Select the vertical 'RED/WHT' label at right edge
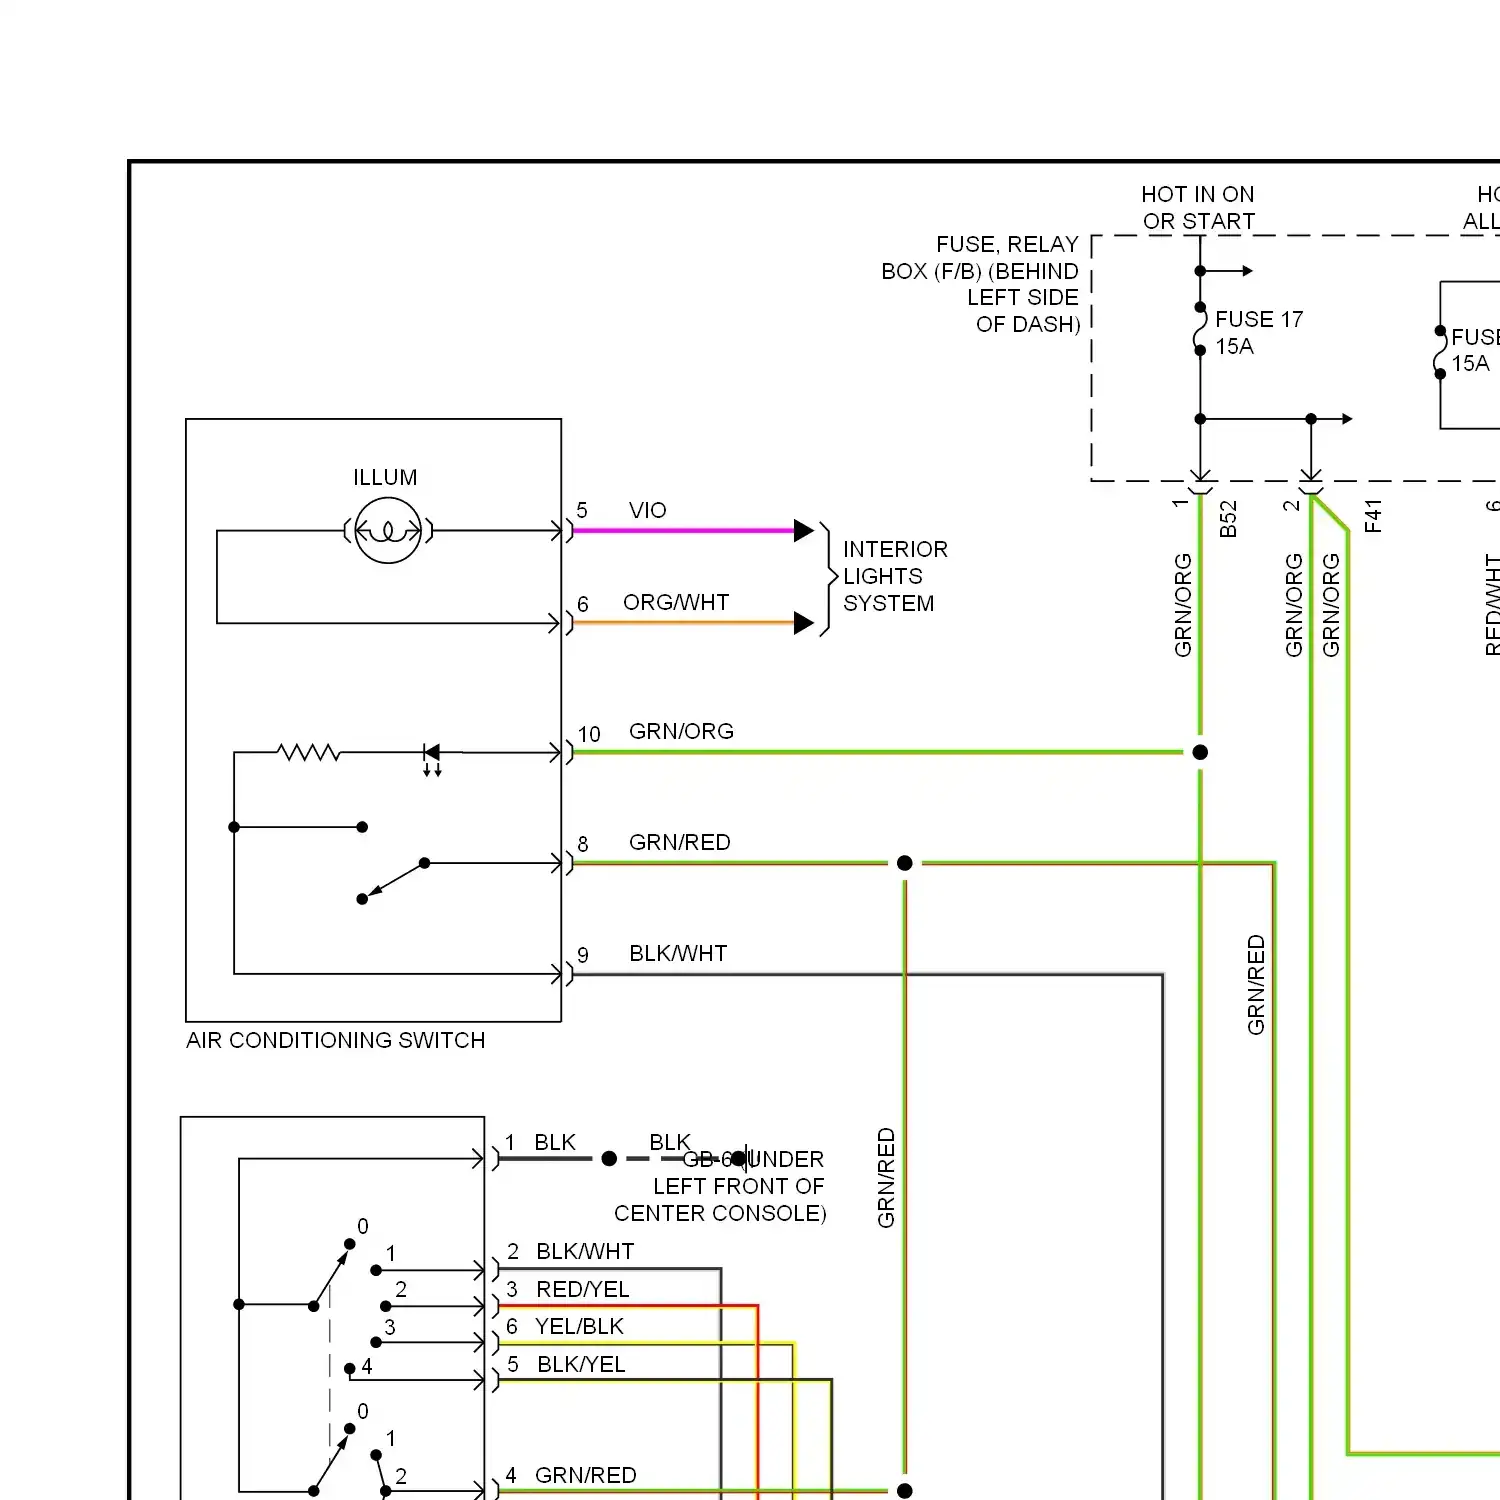Image resolution: width=1500 pixels, height=1500 pixels. [x=1491, y=604]
